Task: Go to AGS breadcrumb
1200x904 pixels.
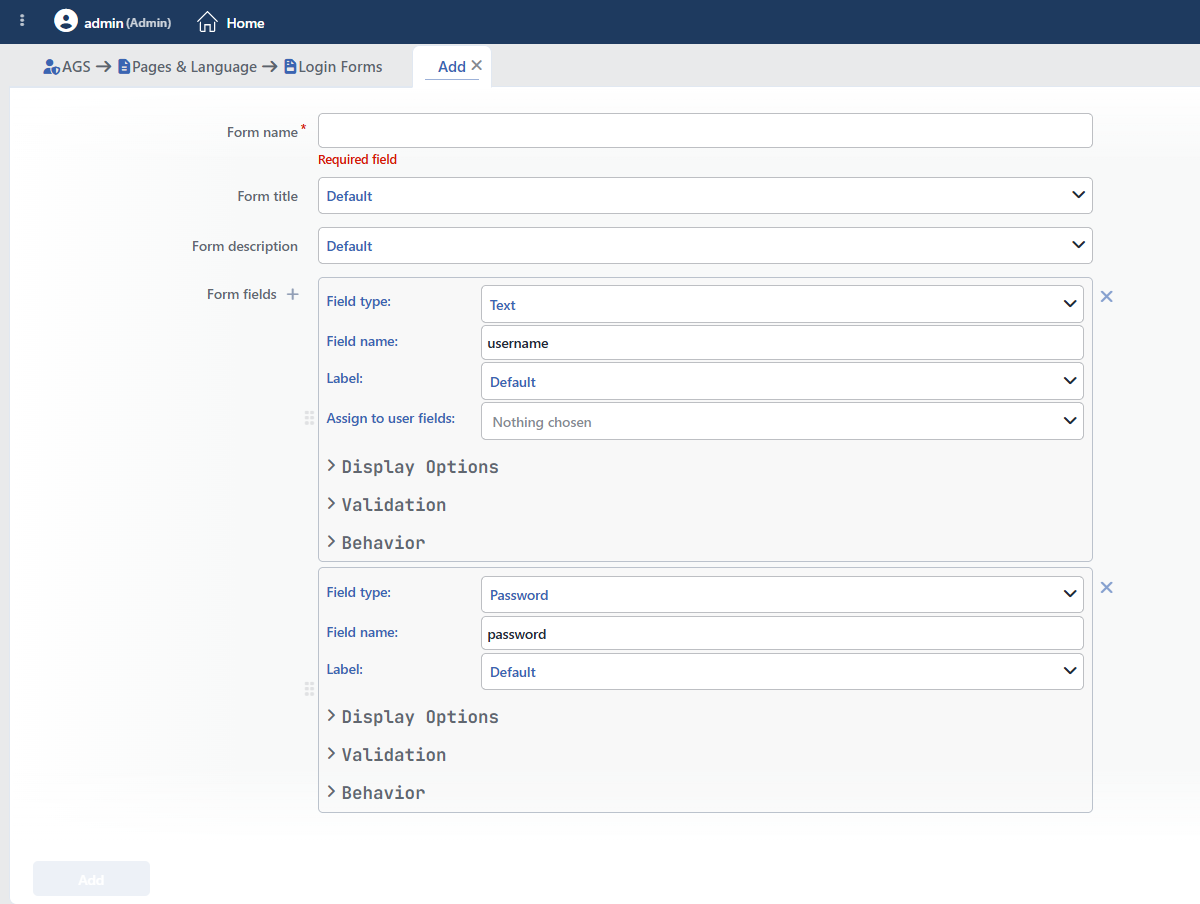Action: (76, 67)
